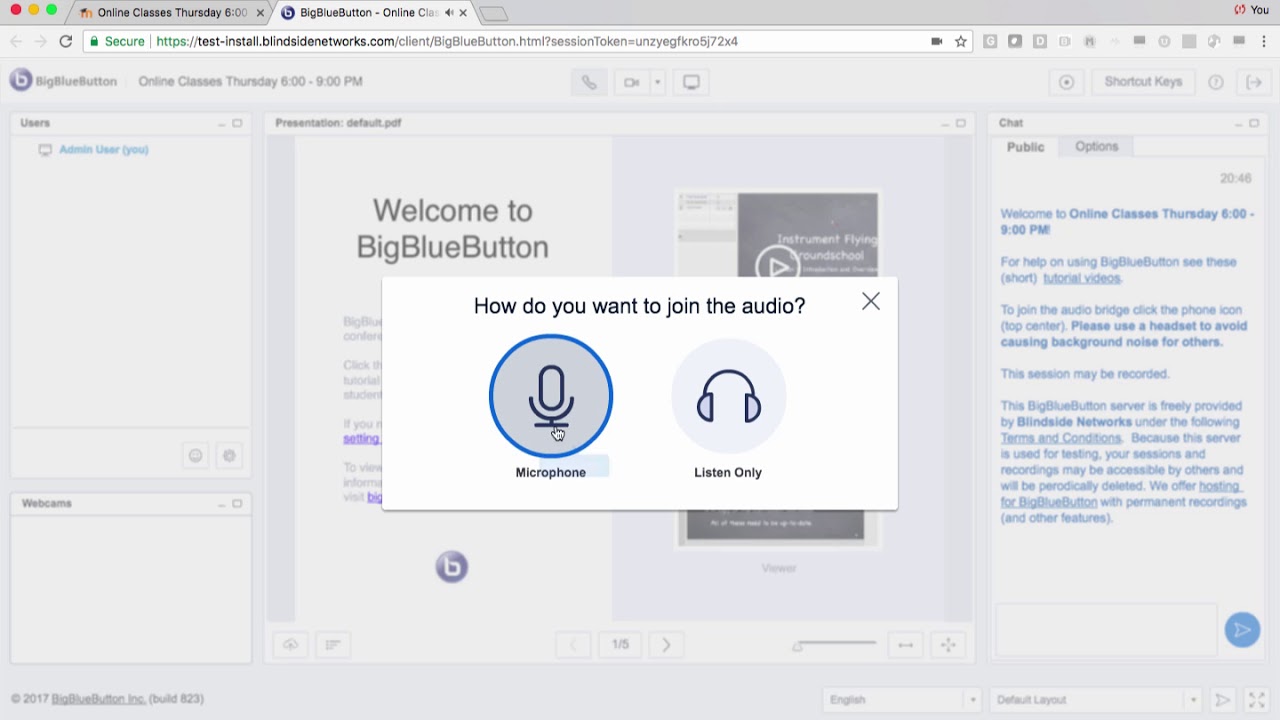
Task: Switch to the Public chat tab
Action: pyautogui.click(x=1025, y=147)
